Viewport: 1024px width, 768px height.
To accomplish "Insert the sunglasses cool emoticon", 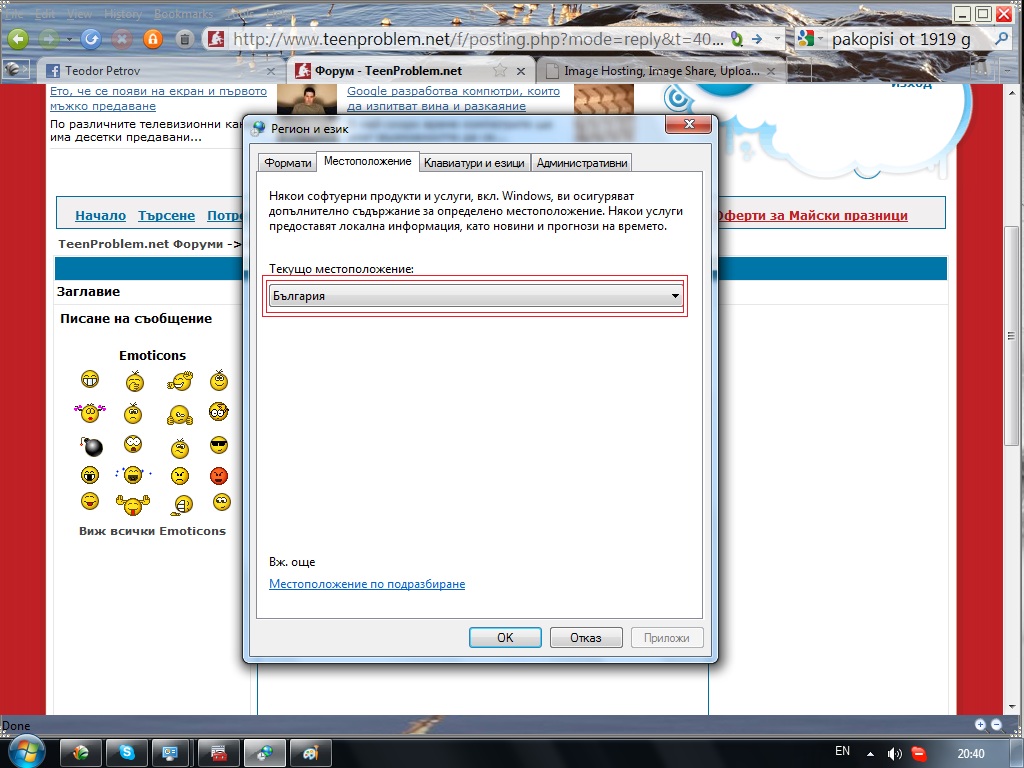I will pyautogui.click(x=219, y=445).
